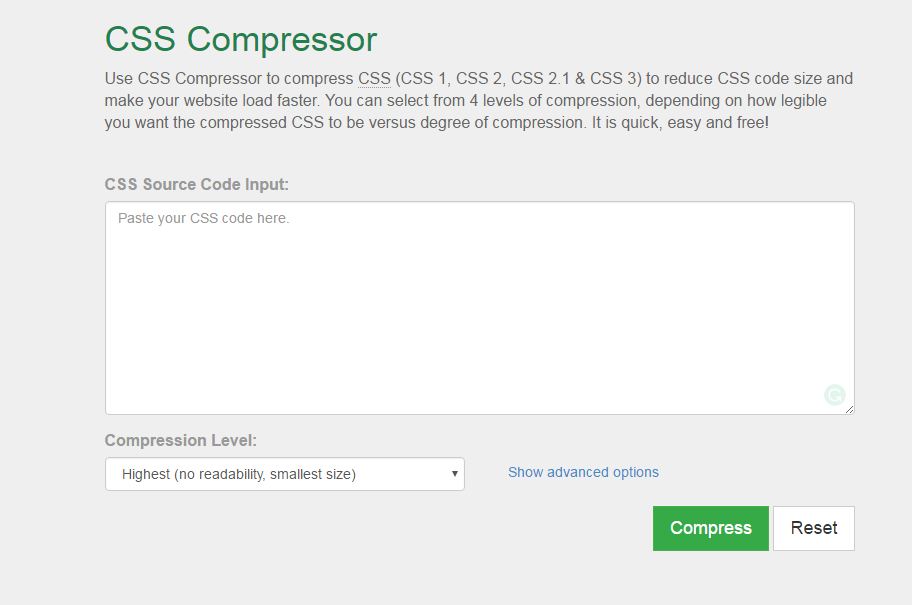The width and height of the screenshot is (912, 605).
Task: Click the CSS Source Code Input label
Action: pyautogui.click(x=197, y=184)
